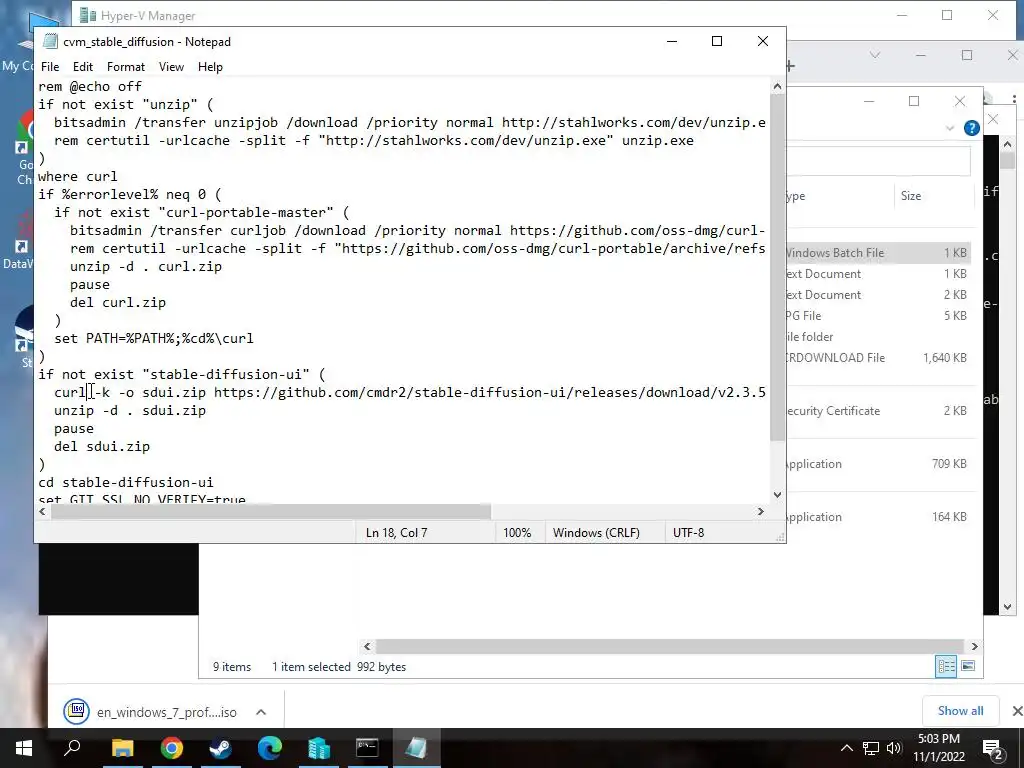Click the network icon in system tray

point(871,748)
